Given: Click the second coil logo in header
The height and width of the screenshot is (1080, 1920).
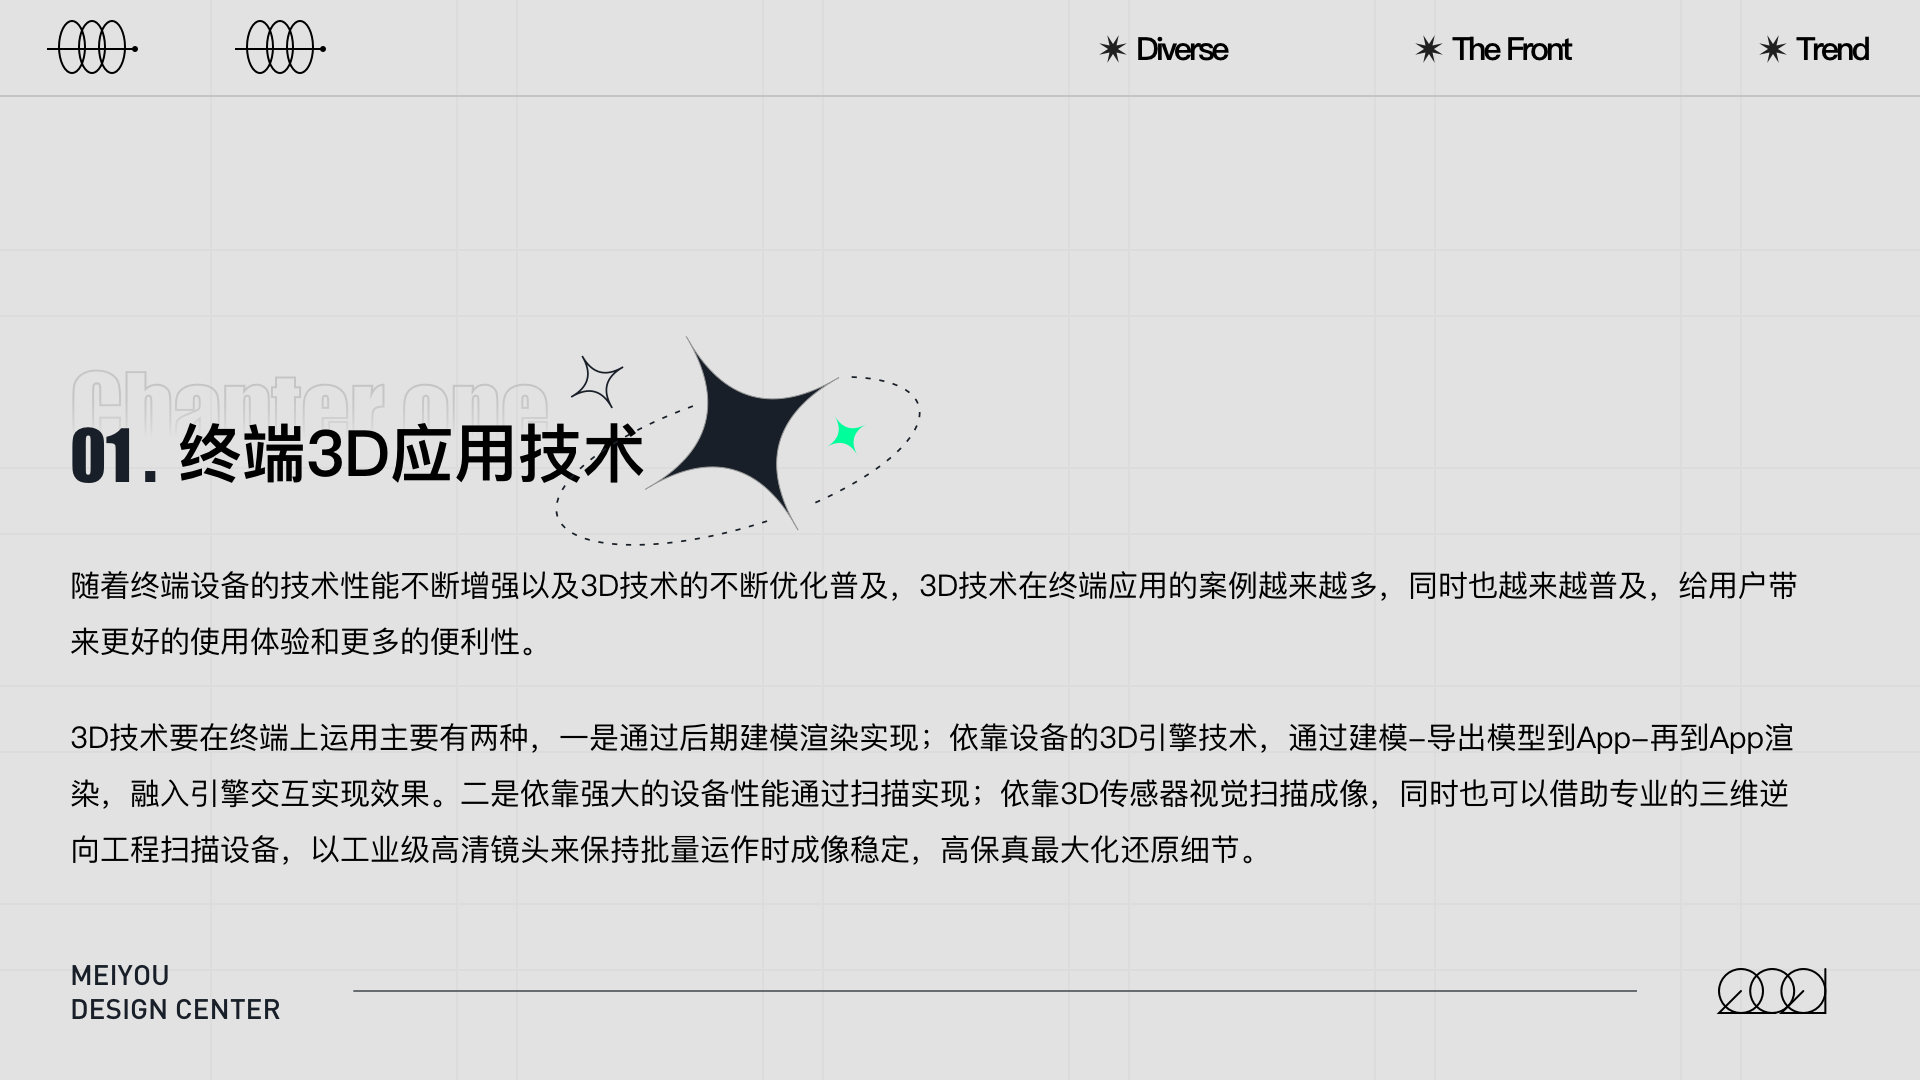Looking at the screenshot, I should (280, 48).
